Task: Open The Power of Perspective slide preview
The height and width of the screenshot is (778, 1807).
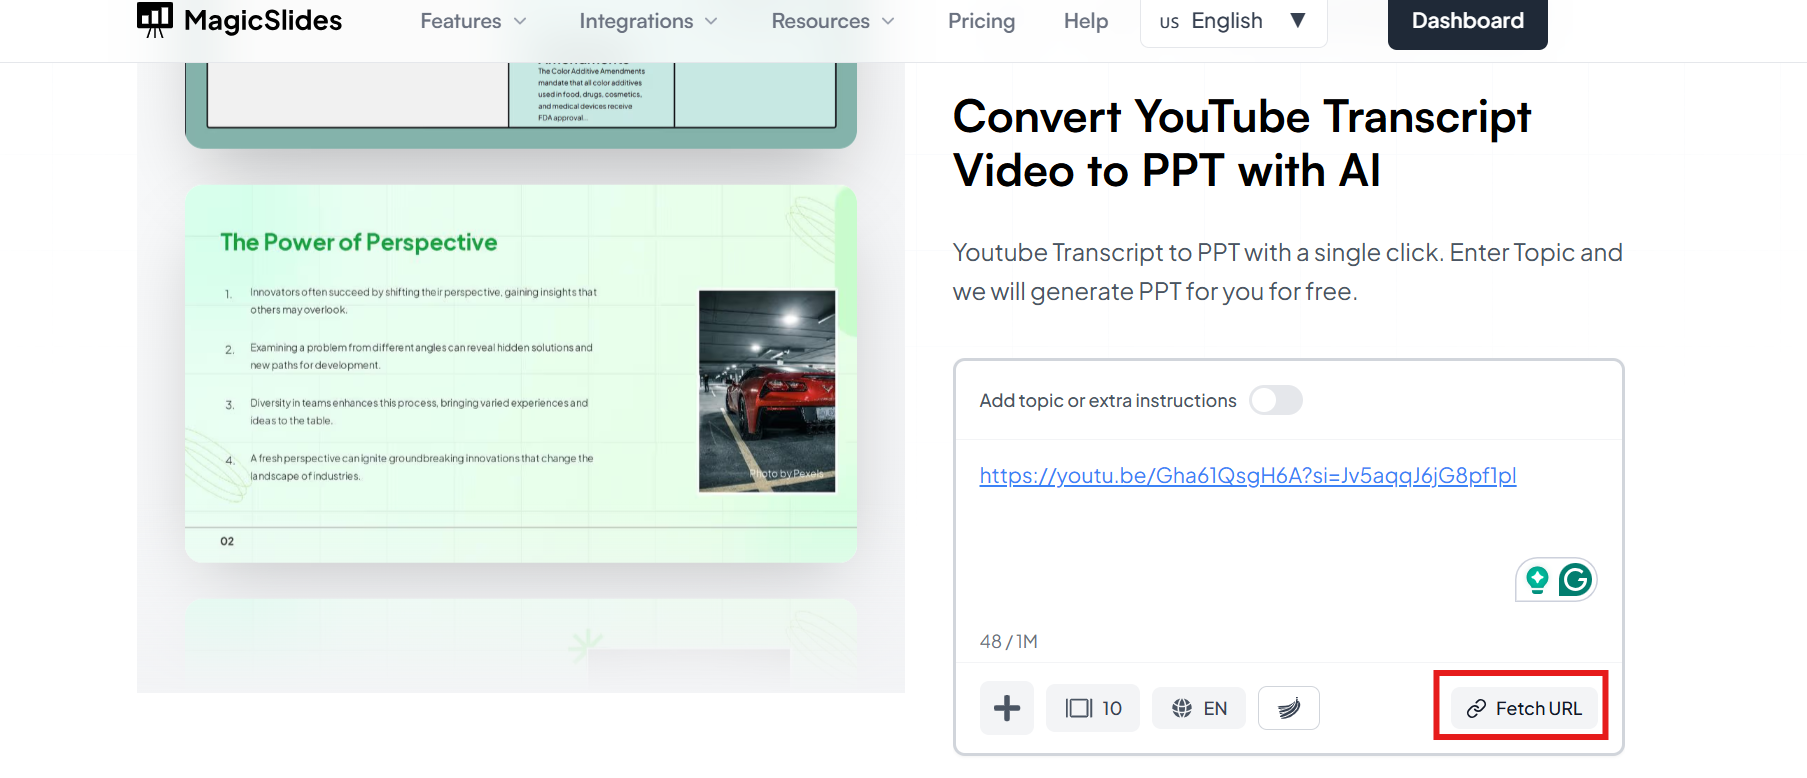Action: point(521,373)
